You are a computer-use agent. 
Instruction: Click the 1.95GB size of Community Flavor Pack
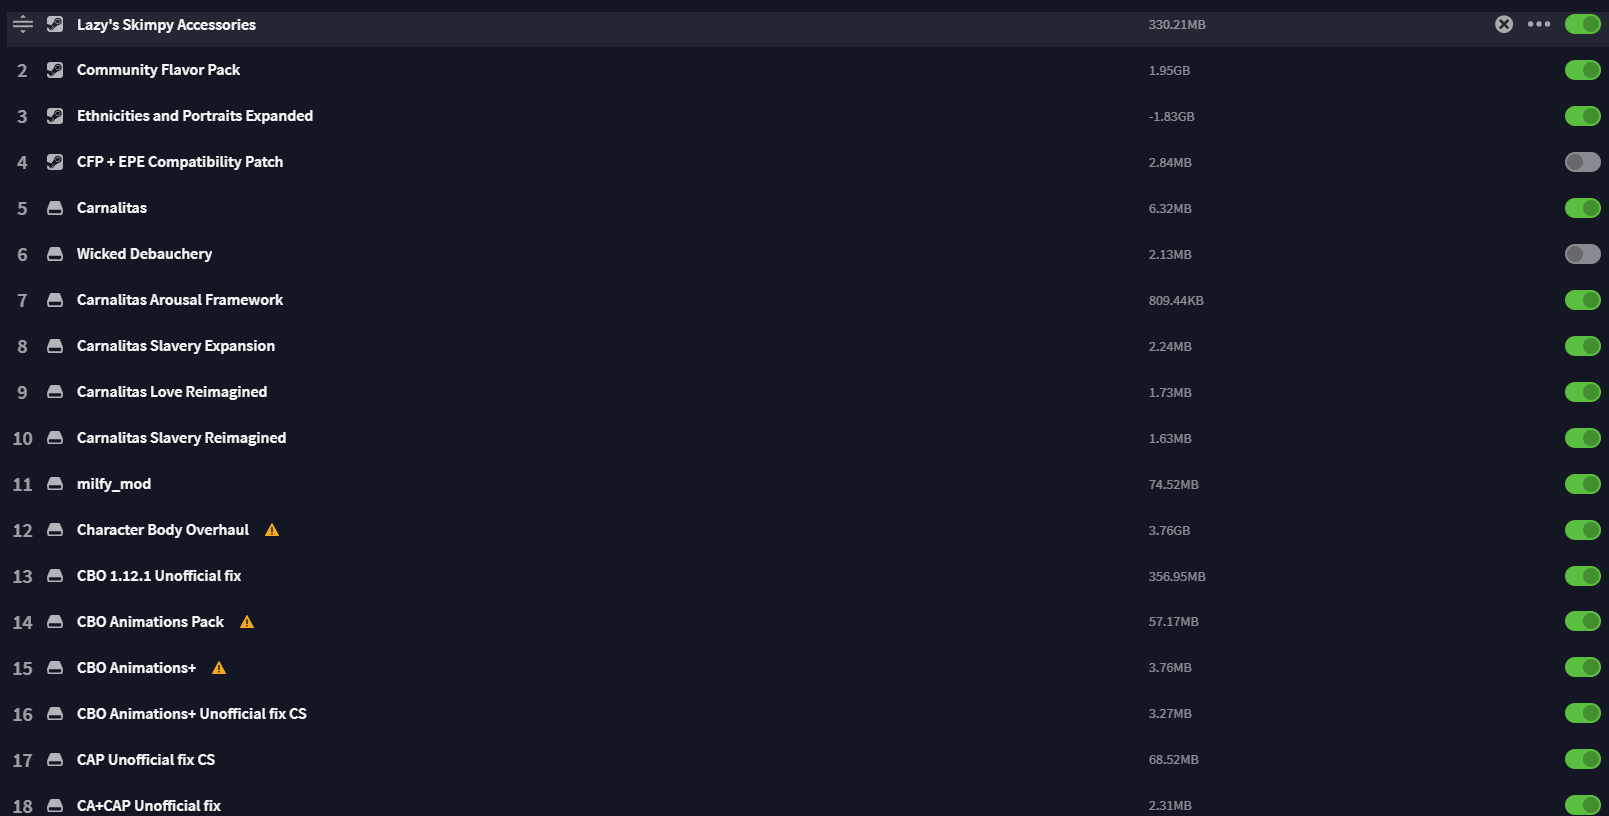click(1169, 71)
